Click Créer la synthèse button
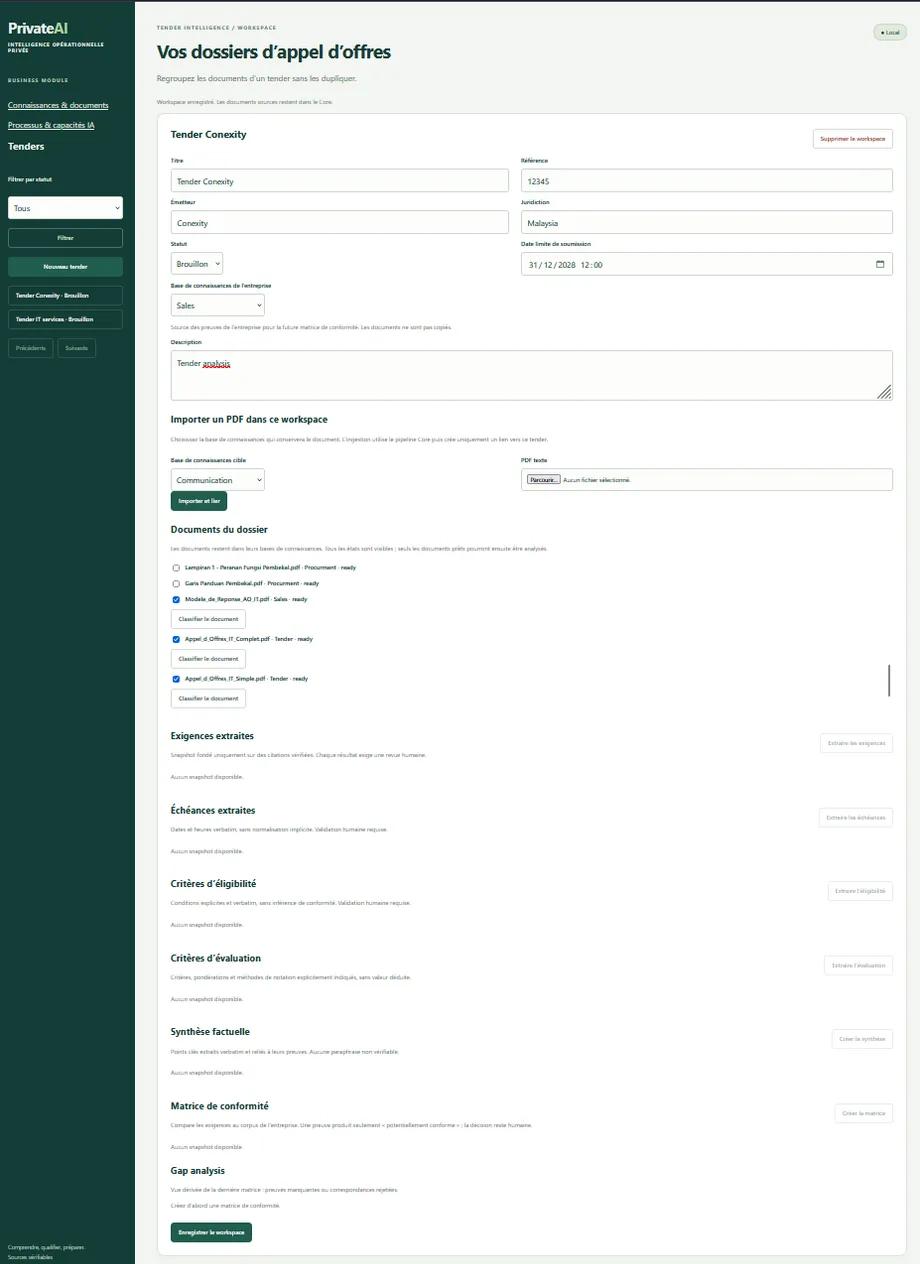 click(x=862, y=1039)
